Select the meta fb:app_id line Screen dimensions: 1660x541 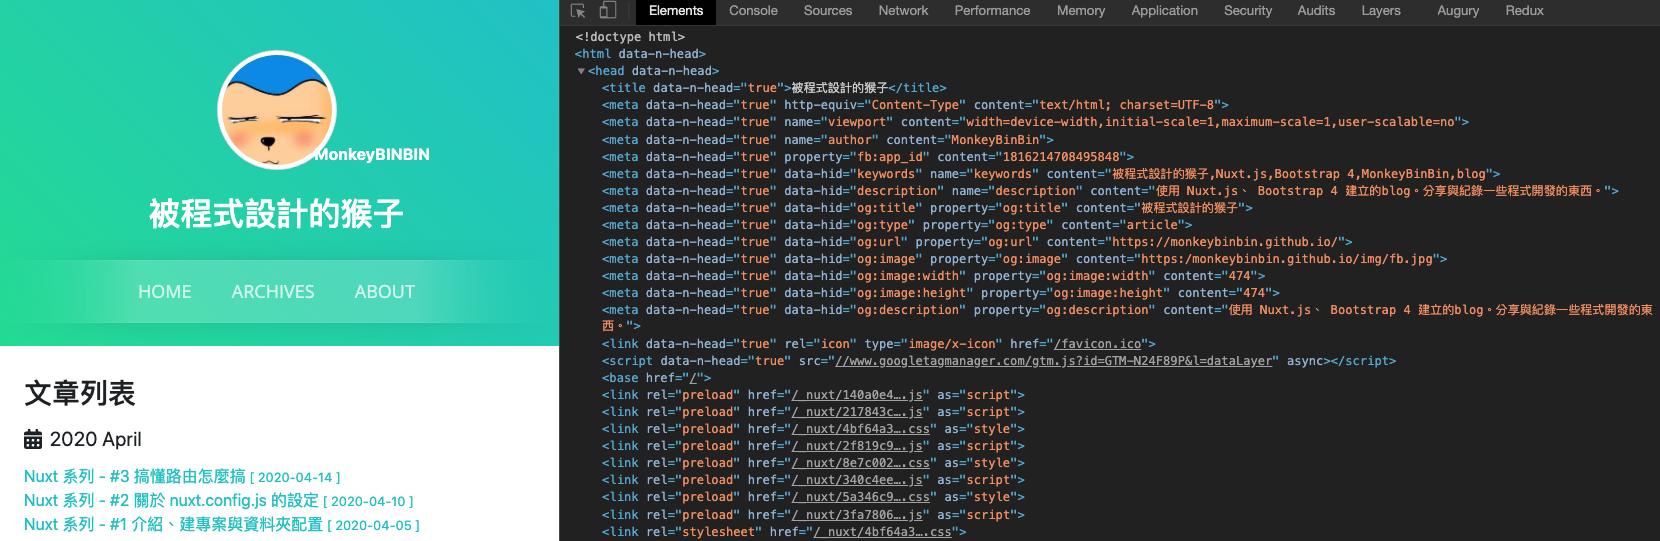point(868,156)
